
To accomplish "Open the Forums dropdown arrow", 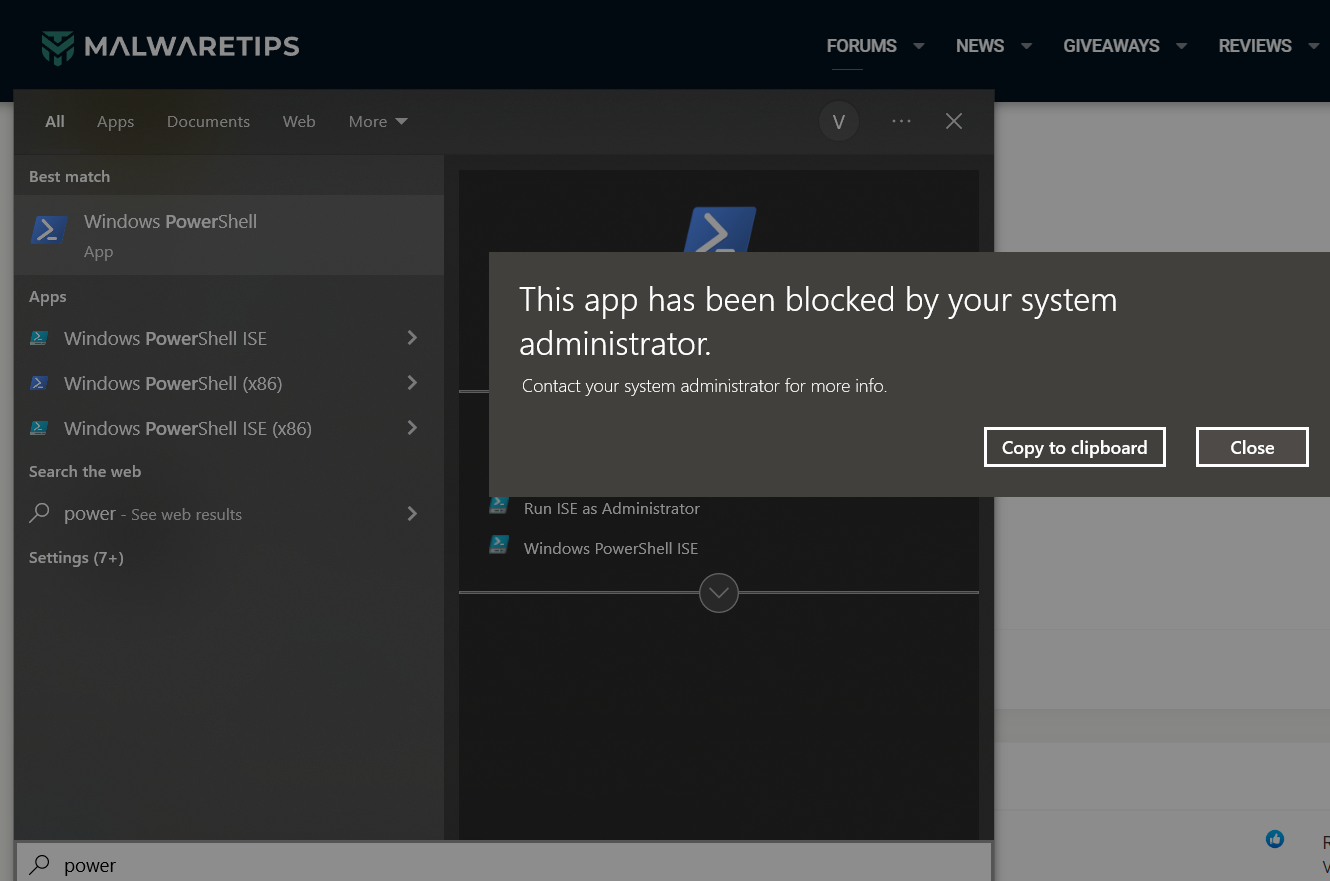I will [919, 46].
